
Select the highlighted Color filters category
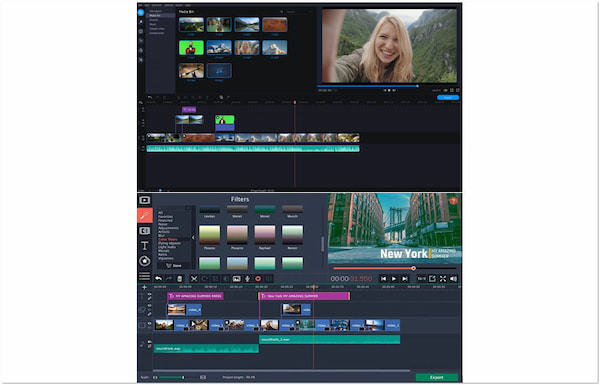[x=168, y=240]
